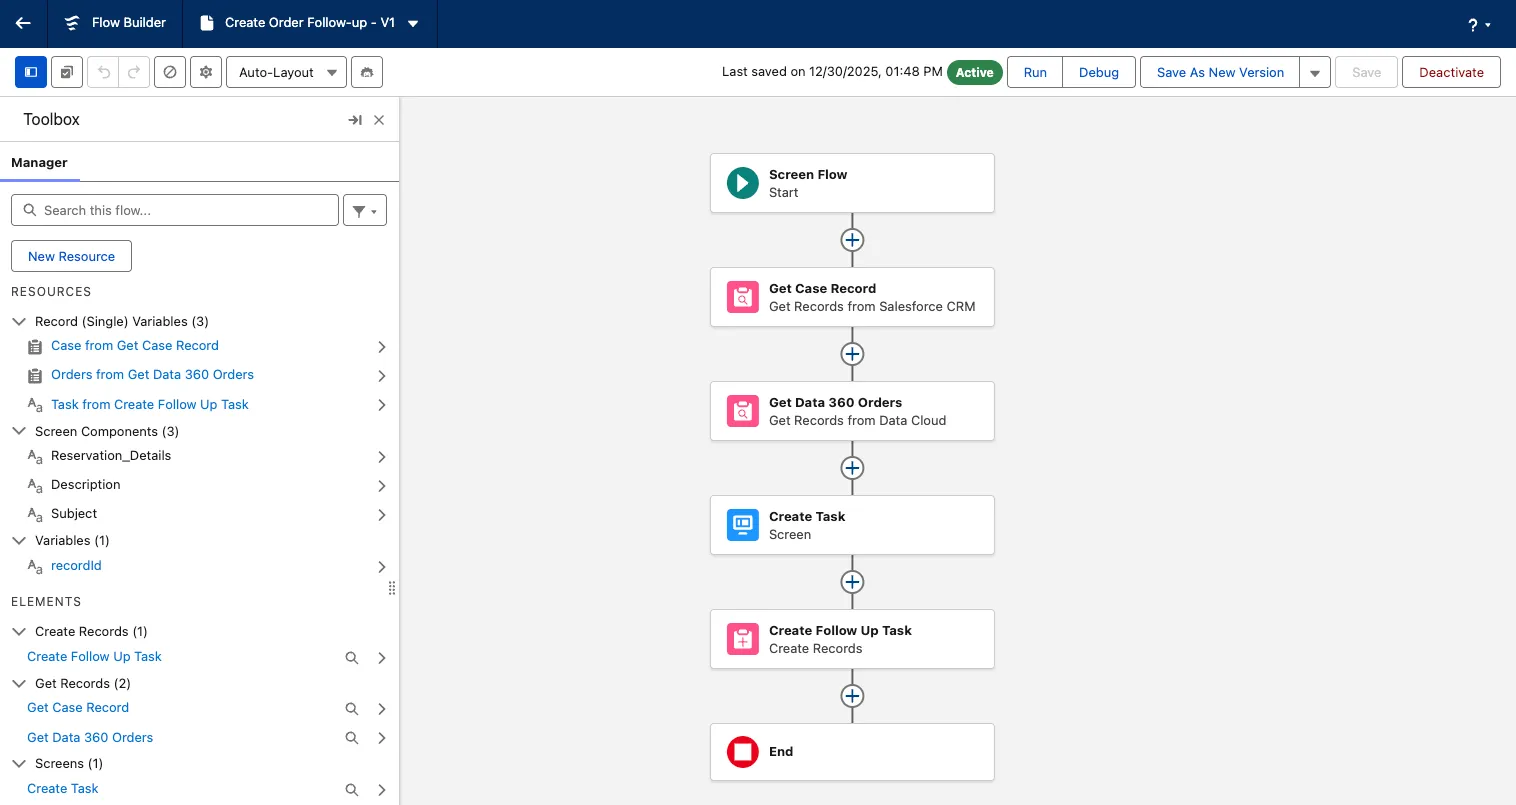Open flow settings gear icon
1516x805 pixels.
point(206,72)
